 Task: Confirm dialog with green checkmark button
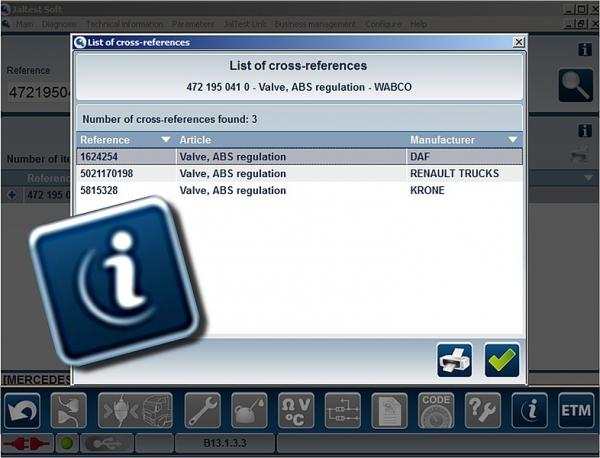pyautogui.click(x=502, y=360)
